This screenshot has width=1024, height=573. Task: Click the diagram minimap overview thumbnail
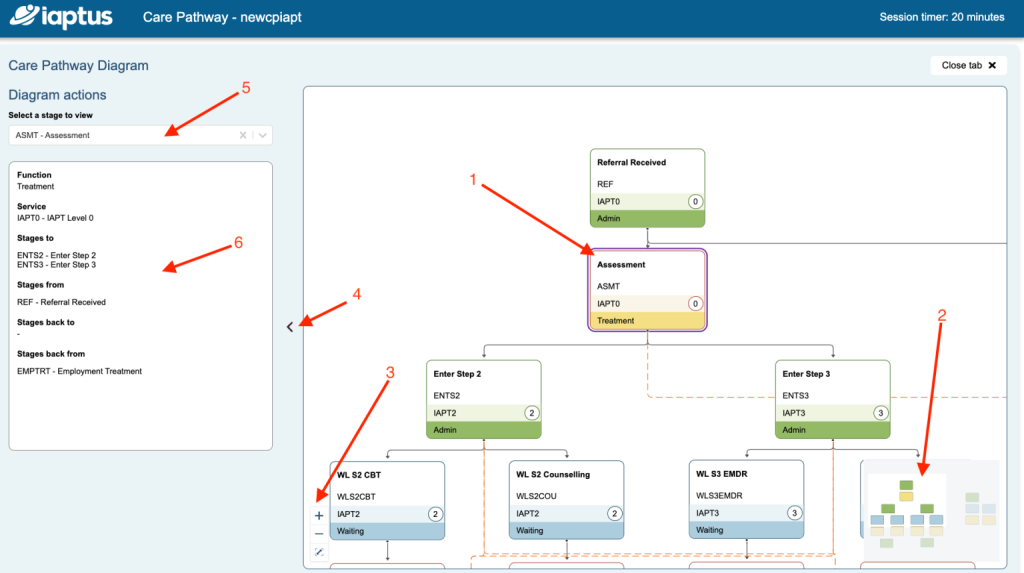pyautogui.click(x=930, y=510)
